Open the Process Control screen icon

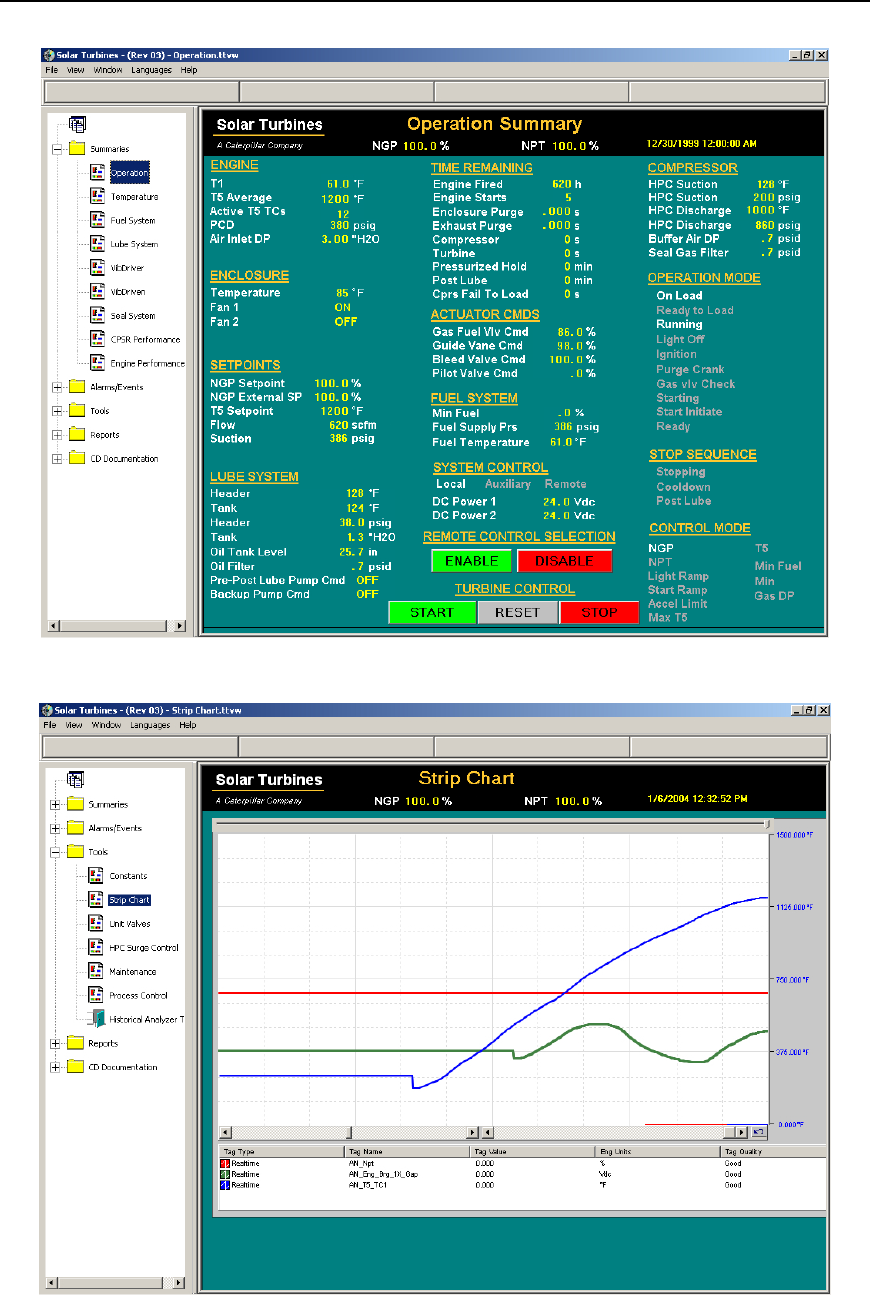coord(97,996)
